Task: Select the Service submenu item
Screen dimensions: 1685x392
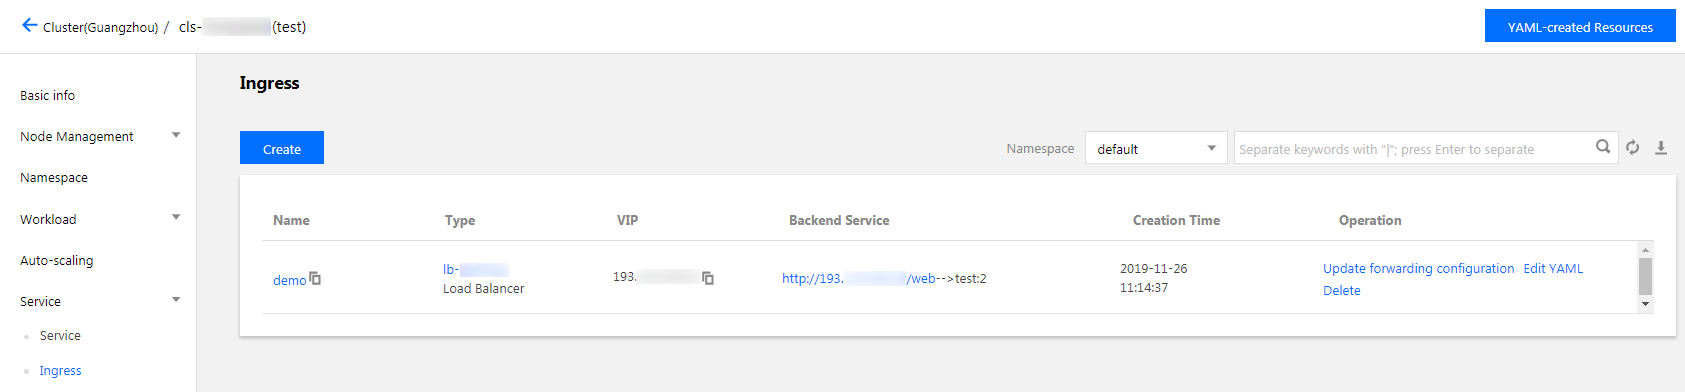Action: [x=60, y=336]
